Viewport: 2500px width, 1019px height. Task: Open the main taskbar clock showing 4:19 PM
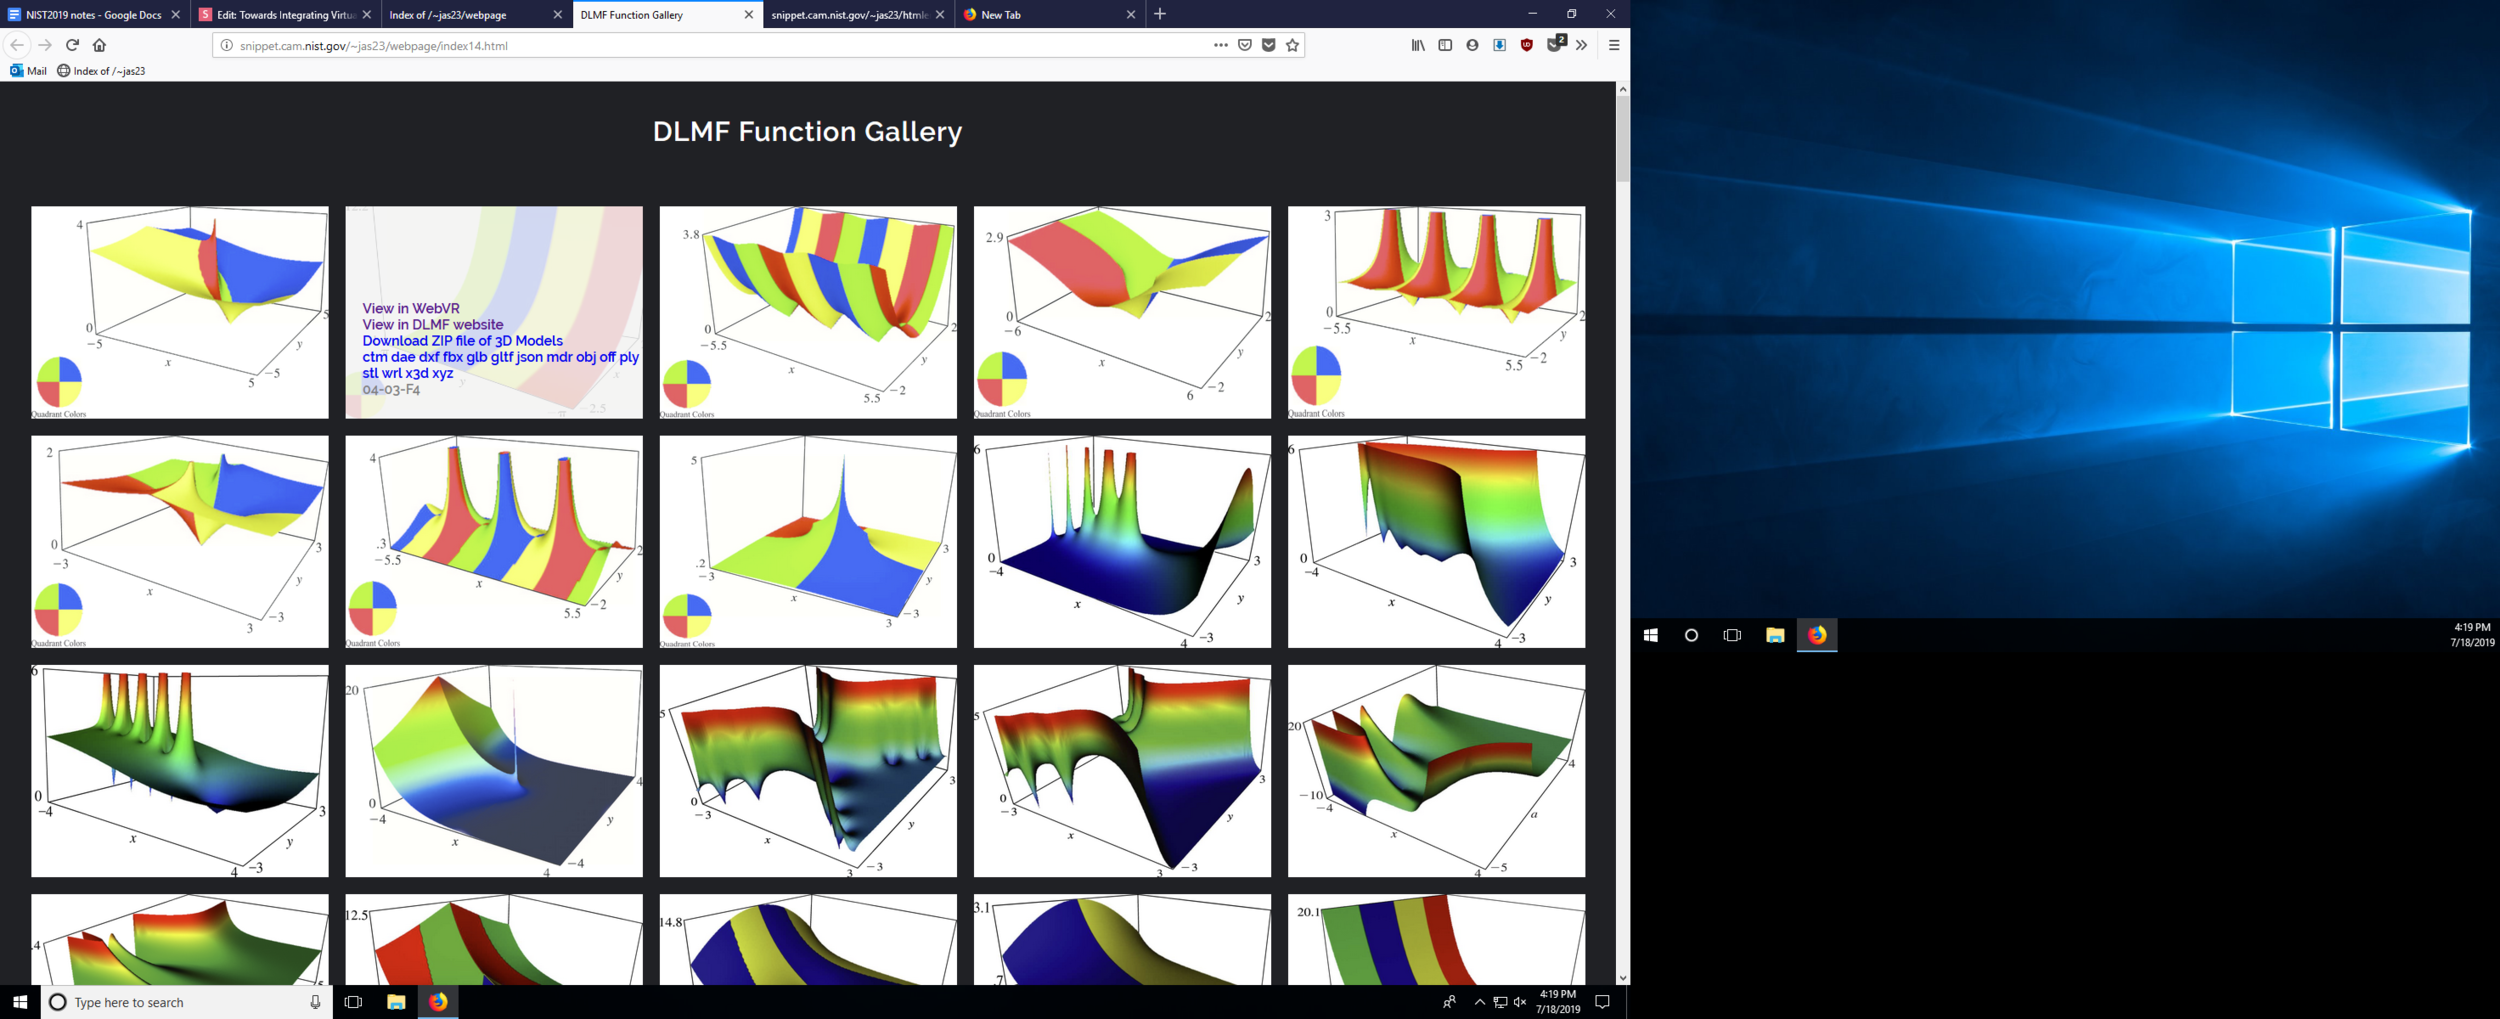1558,1002
